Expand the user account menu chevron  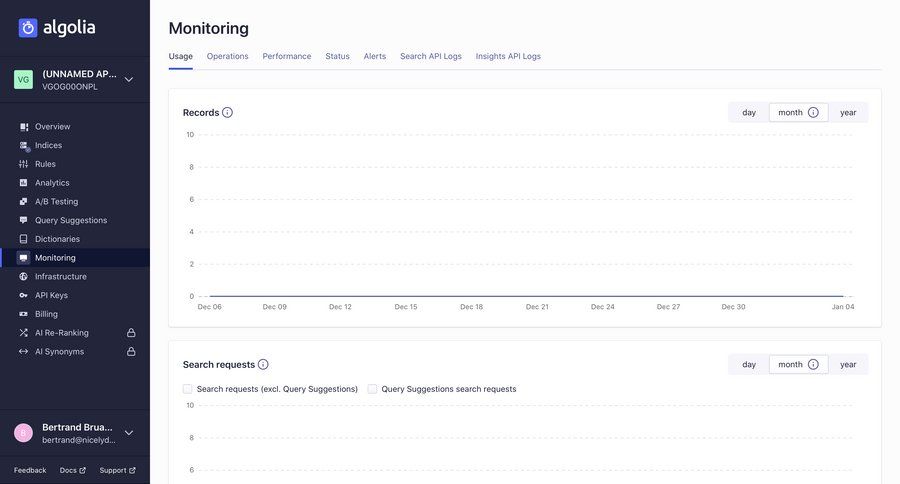[x=129, y=433]
